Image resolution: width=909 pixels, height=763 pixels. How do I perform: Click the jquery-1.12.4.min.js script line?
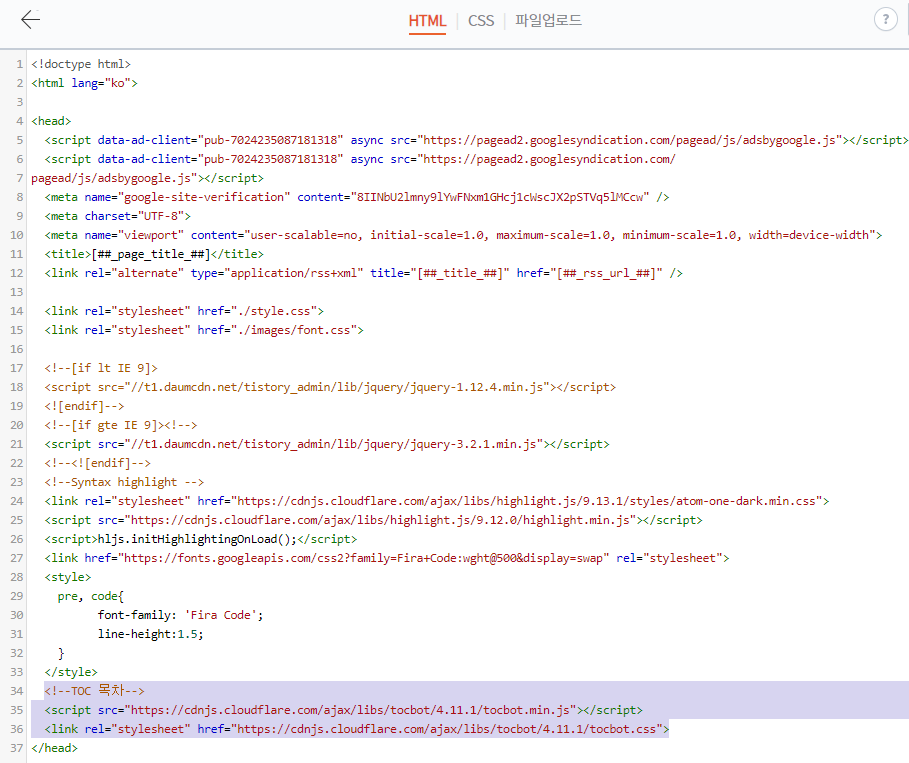pyautogui.click(x=330, y=387)
